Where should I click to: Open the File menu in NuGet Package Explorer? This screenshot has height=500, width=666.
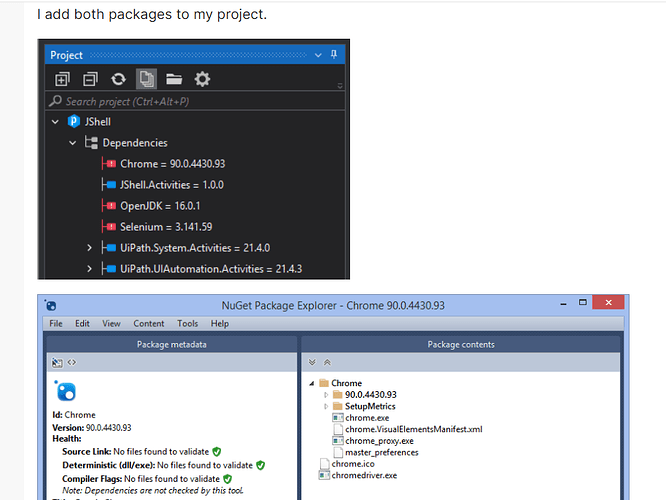point(56,324)
